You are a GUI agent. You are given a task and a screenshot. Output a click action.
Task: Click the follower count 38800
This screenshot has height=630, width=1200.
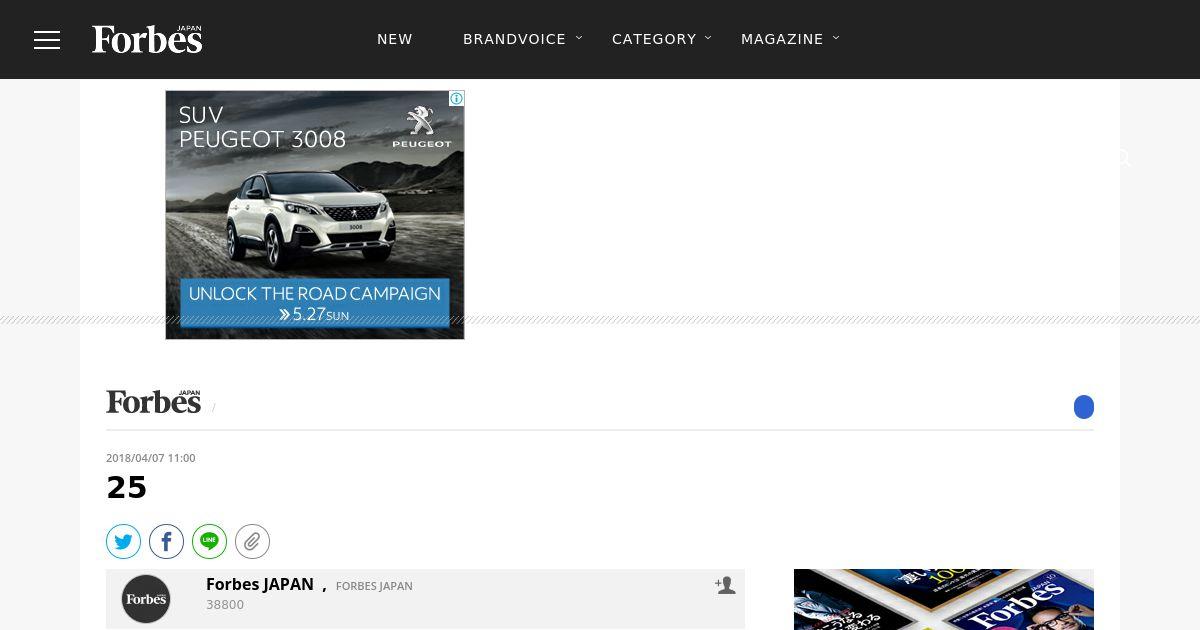point(225,605)
